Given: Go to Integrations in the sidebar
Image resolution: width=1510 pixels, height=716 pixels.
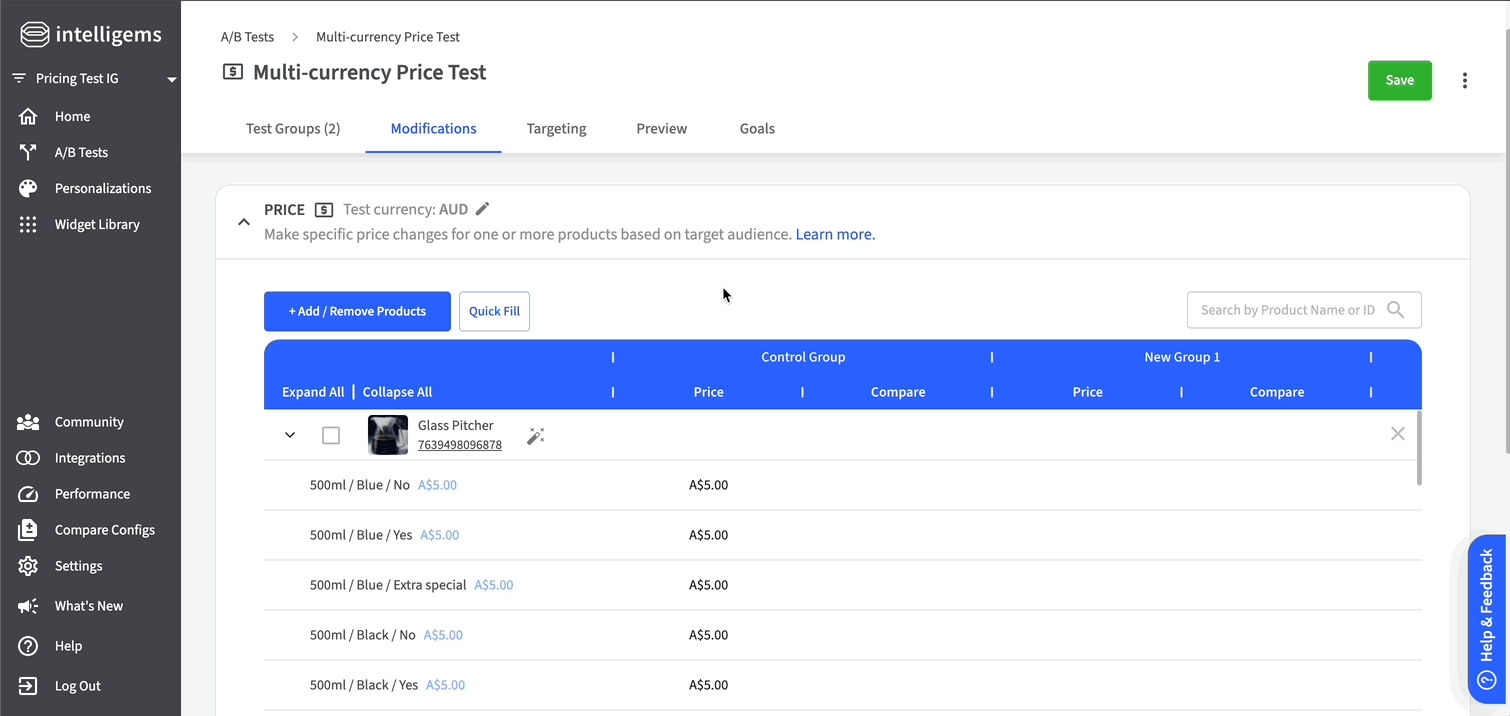Looking at the screenshot, I should 89,458.
